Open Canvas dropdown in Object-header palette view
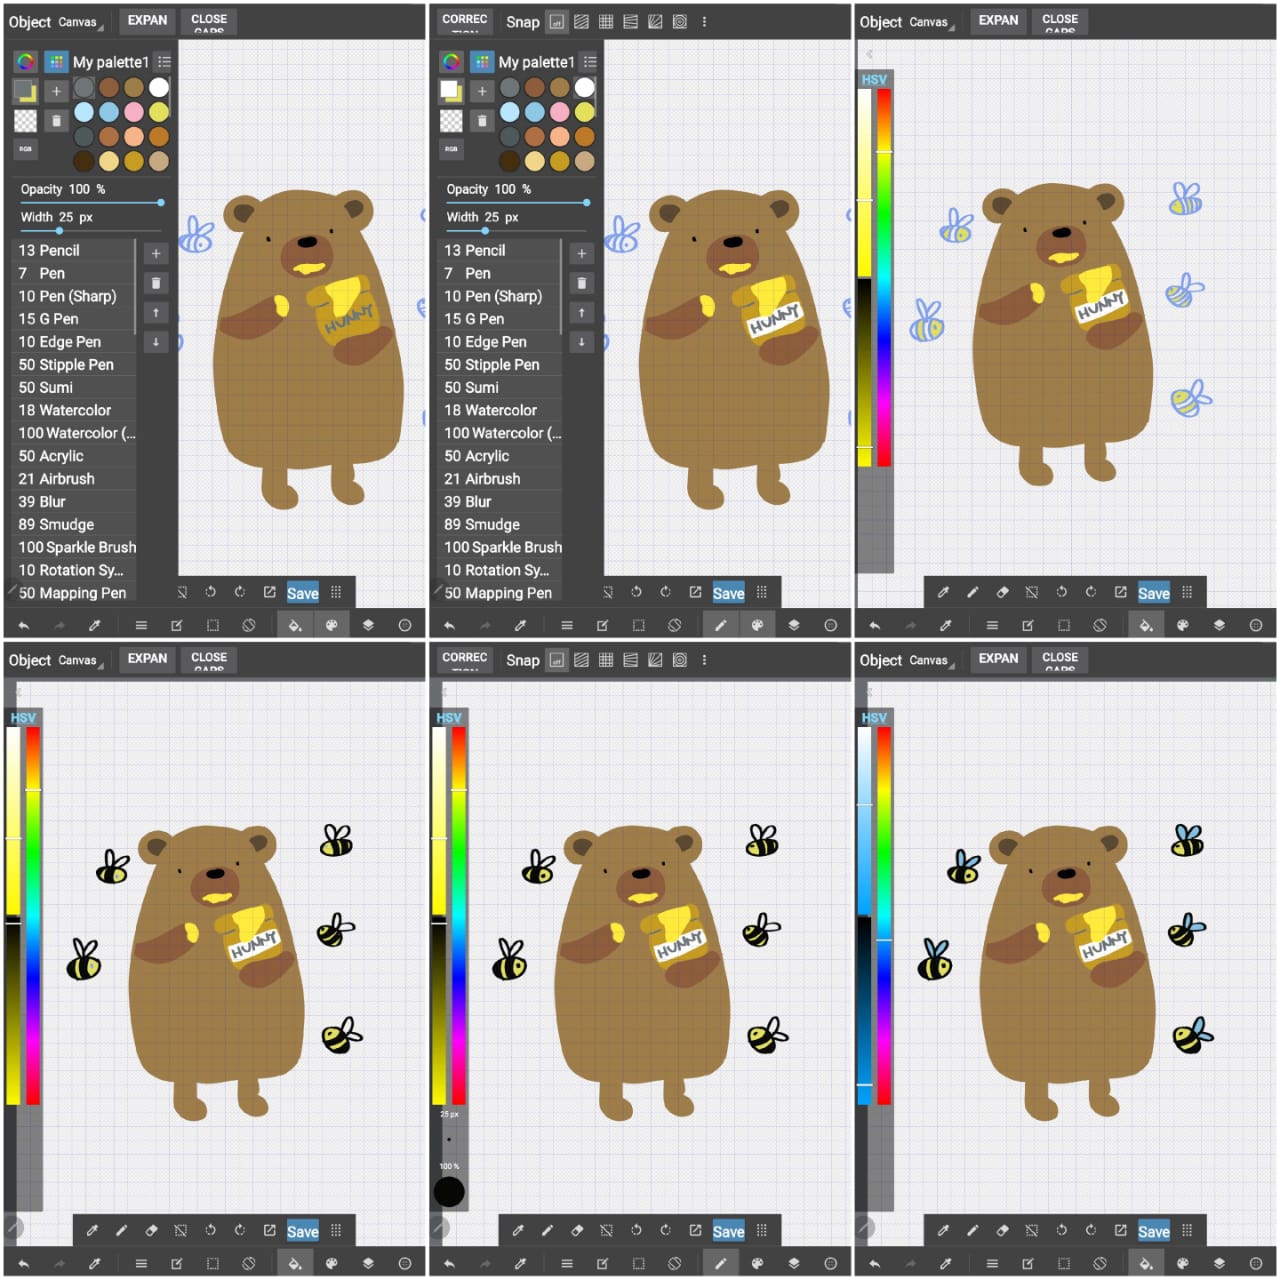1280x1280 pixels. (81, 22)
